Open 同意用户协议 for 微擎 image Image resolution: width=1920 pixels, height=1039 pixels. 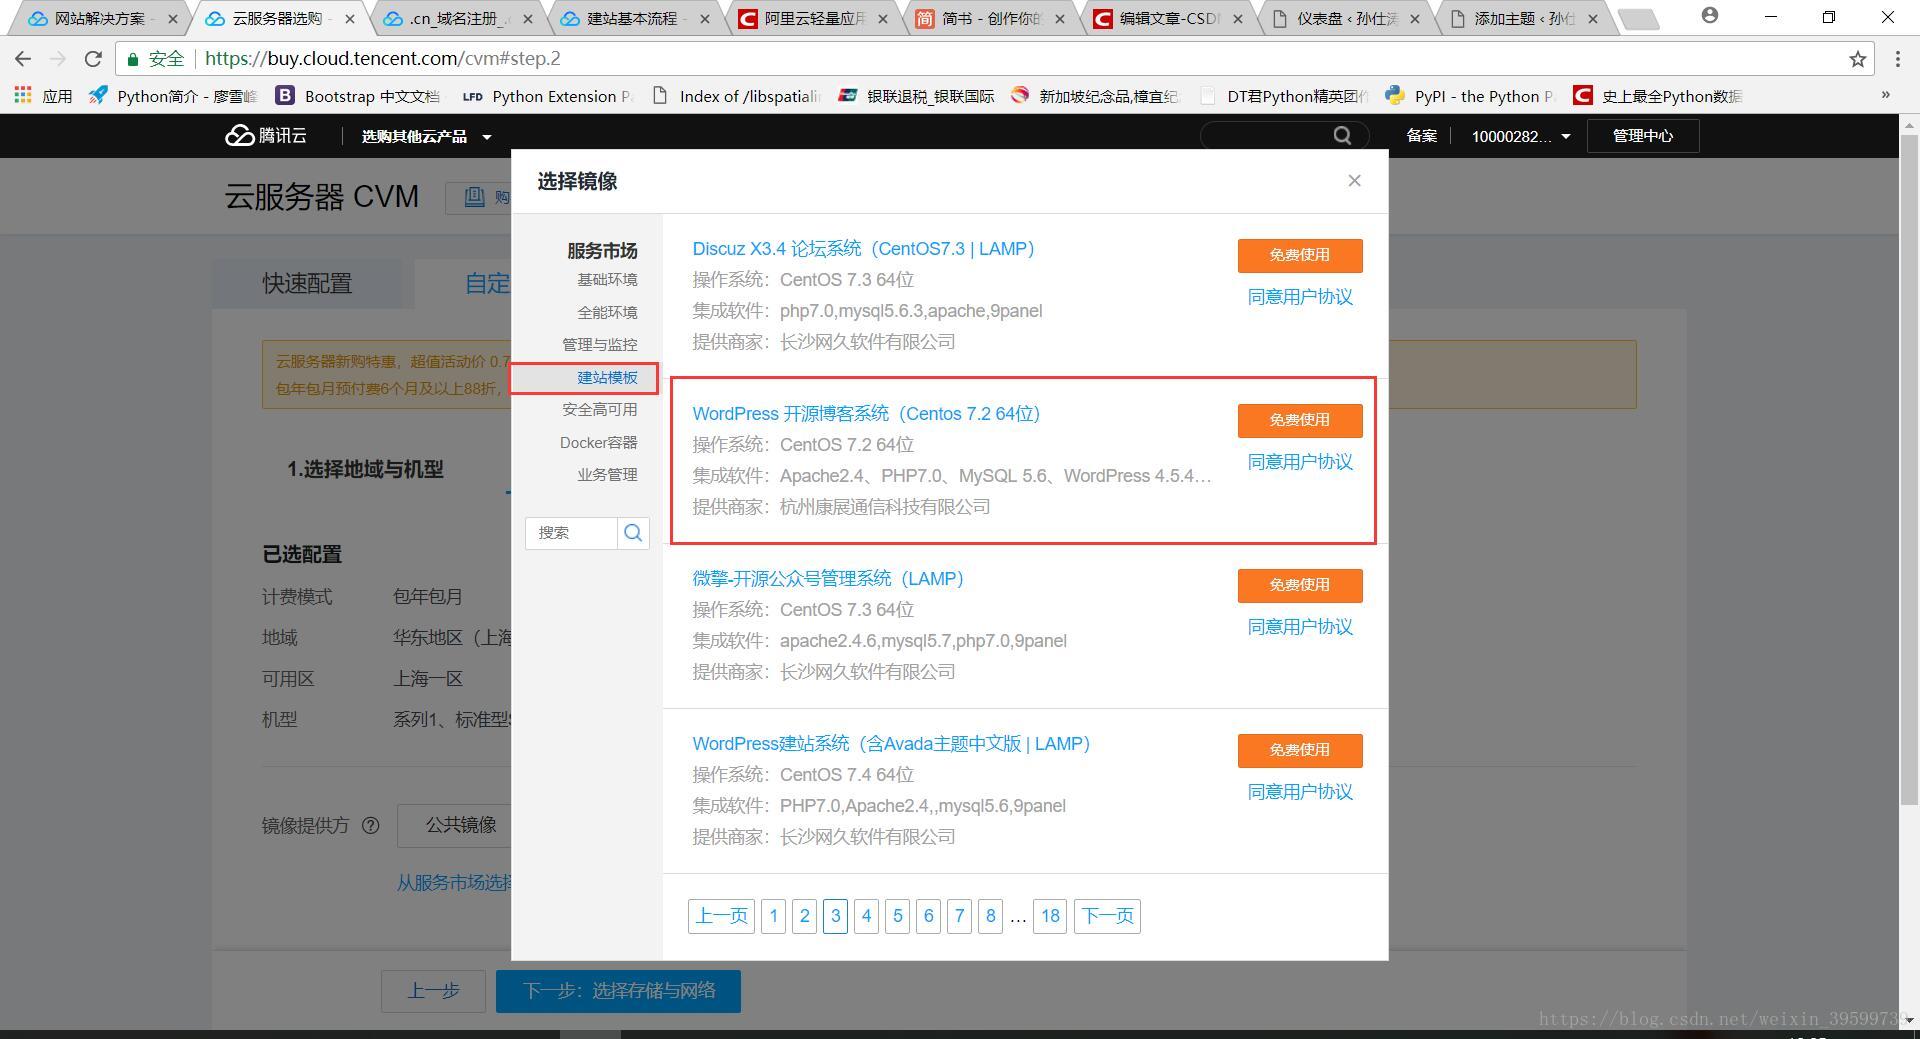[x=1300, y=627]
